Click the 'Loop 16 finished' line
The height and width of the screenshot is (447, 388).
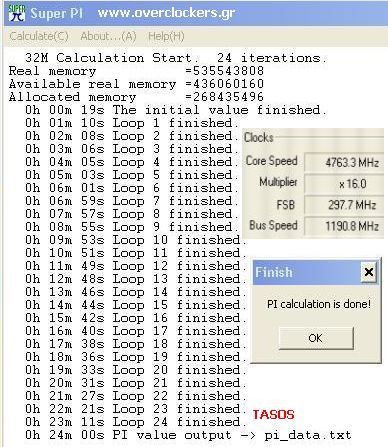pyautogui.click(x=136, y=318)
